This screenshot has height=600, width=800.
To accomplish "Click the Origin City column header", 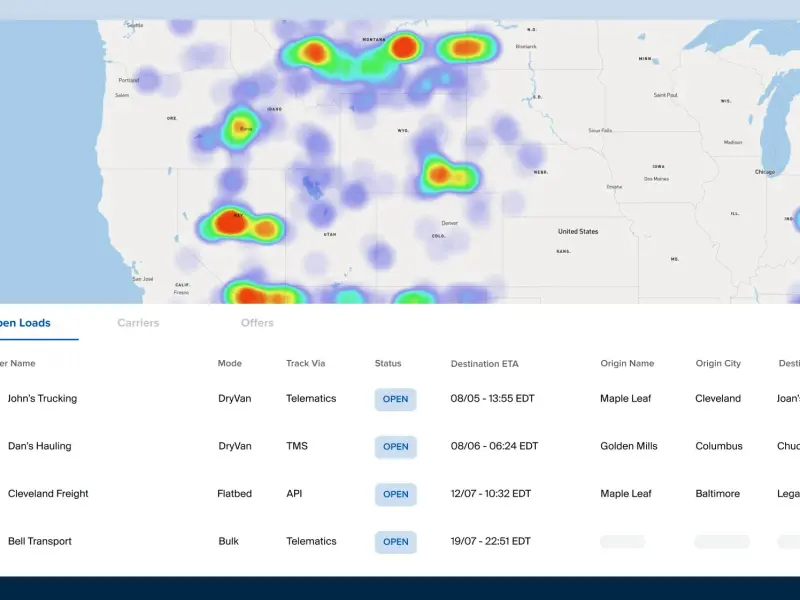I will (x=718, y=364).
